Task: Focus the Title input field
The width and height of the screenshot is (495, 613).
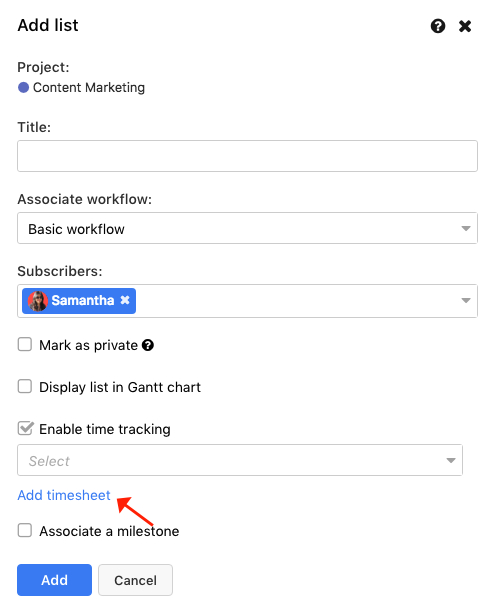Action: [x=247, y=156]
